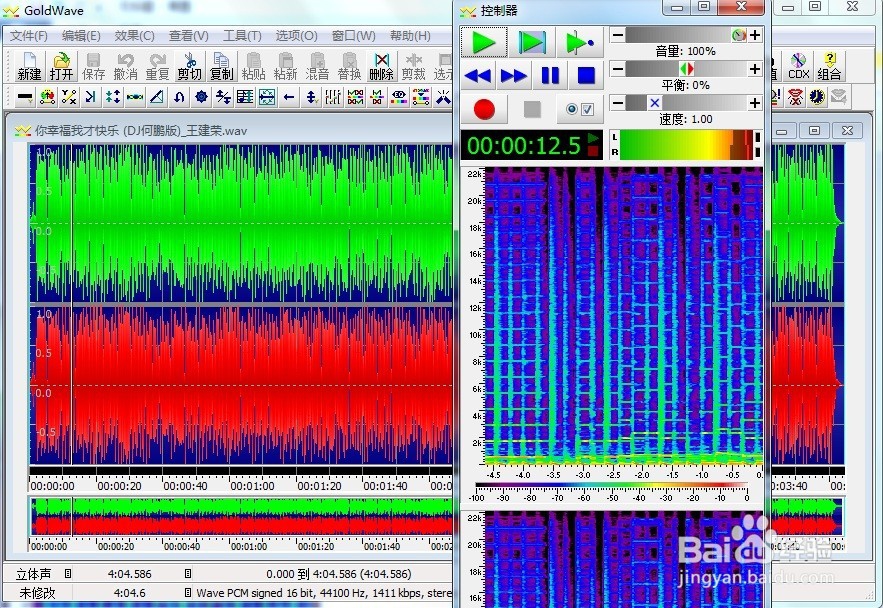
Task: Click the balance slider red-green marker
Action: coord(686,69)
